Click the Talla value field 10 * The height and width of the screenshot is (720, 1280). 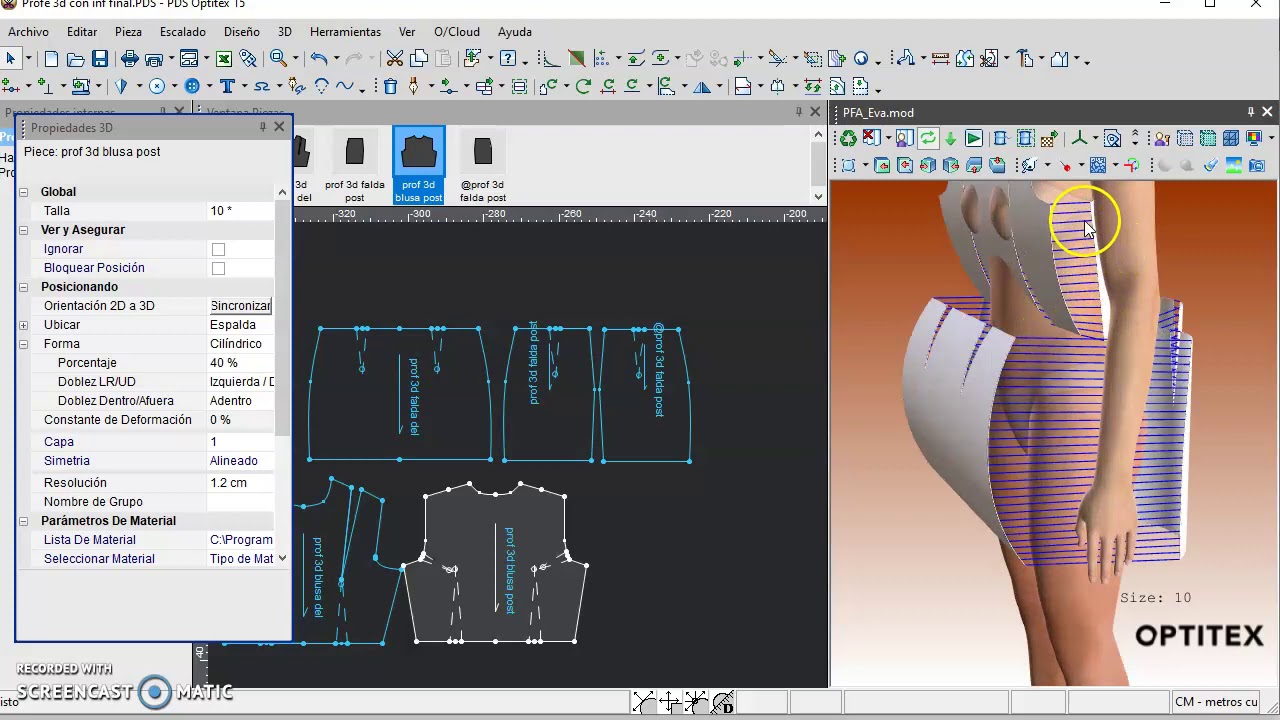click(240, 211)
